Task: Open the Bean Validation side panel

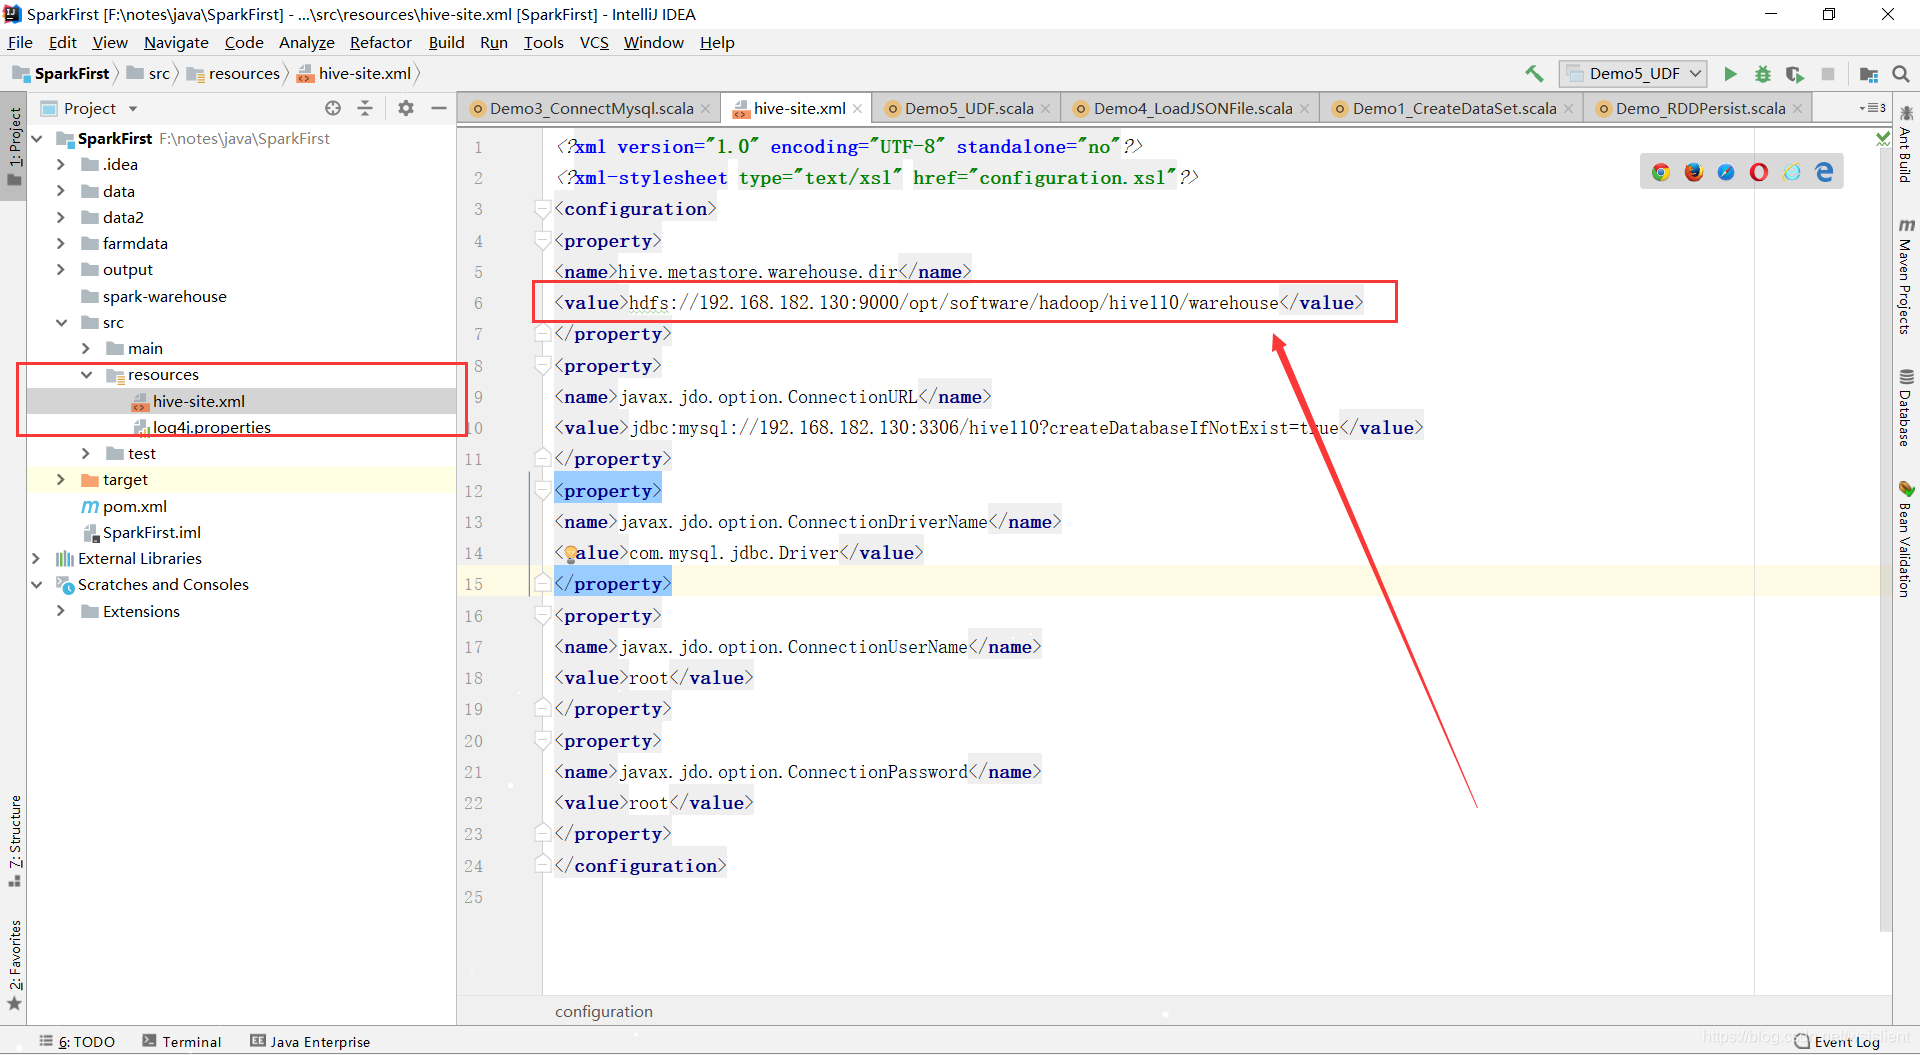Action: pos(1906,539)
